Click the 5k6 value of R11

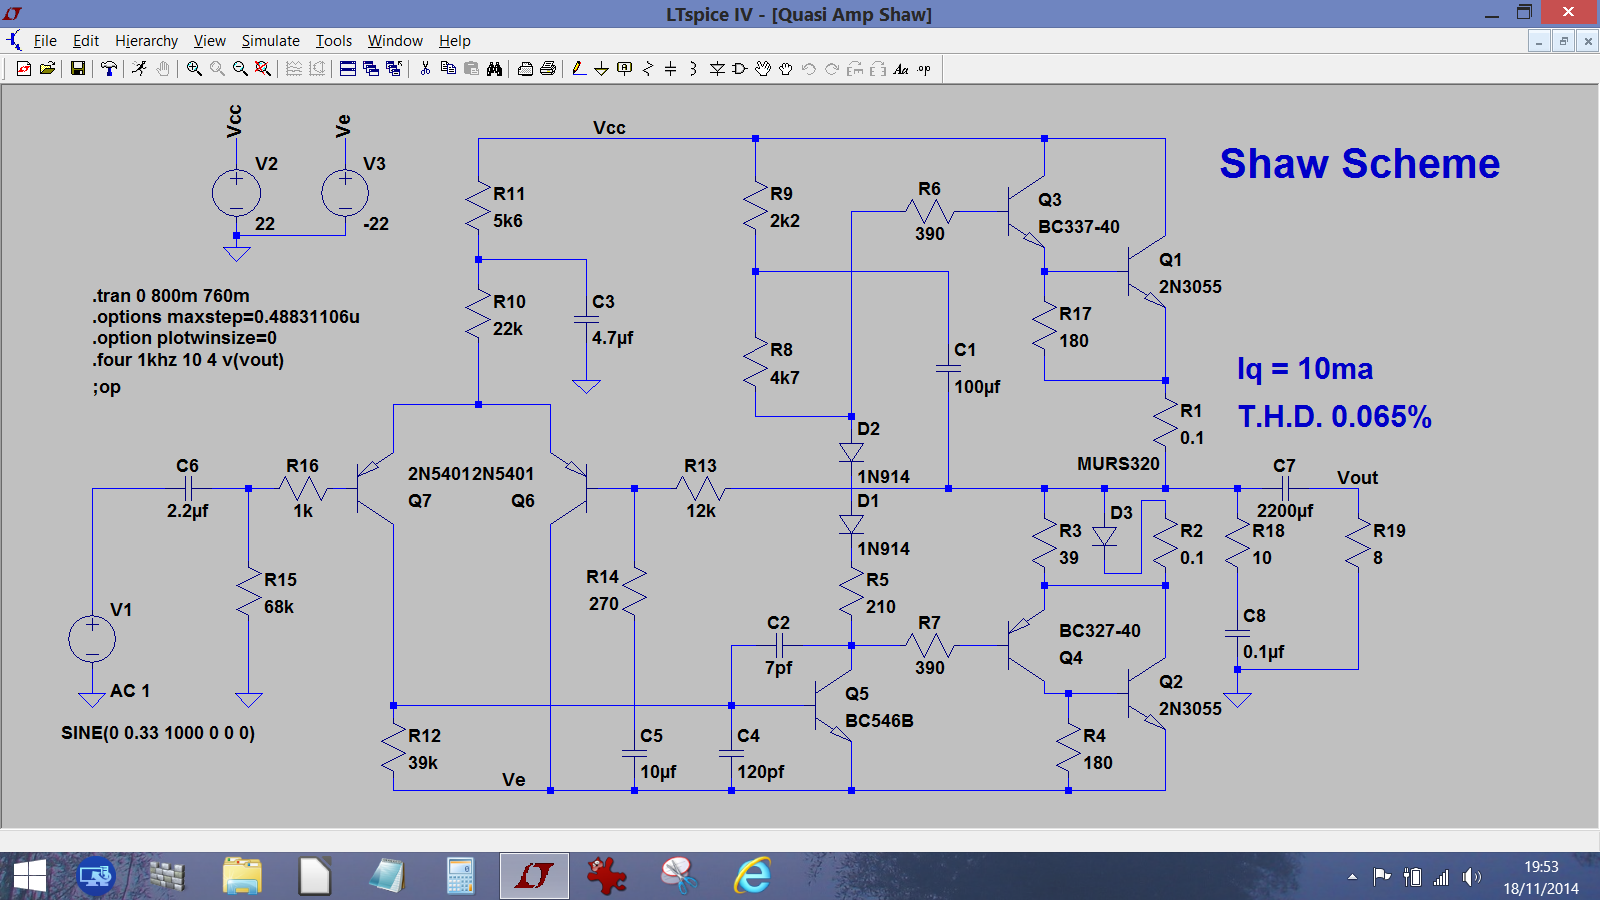[x=508, y=221]
